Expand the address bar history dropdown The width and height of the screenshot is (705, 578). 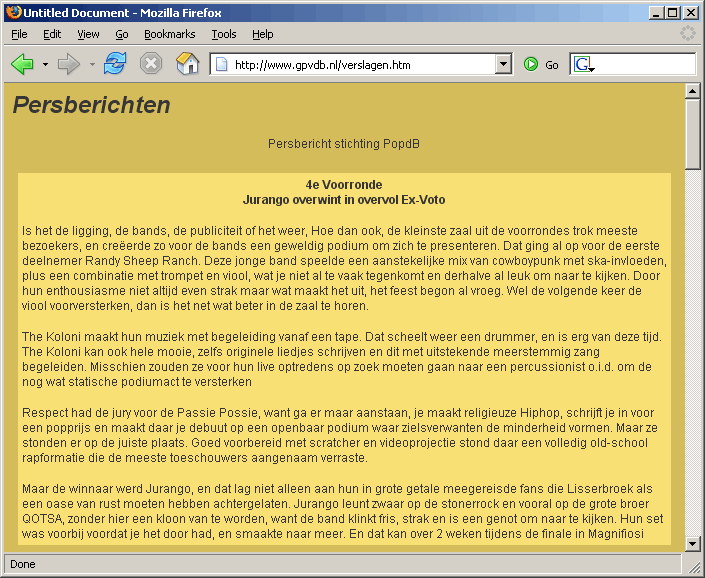[504, 65]
